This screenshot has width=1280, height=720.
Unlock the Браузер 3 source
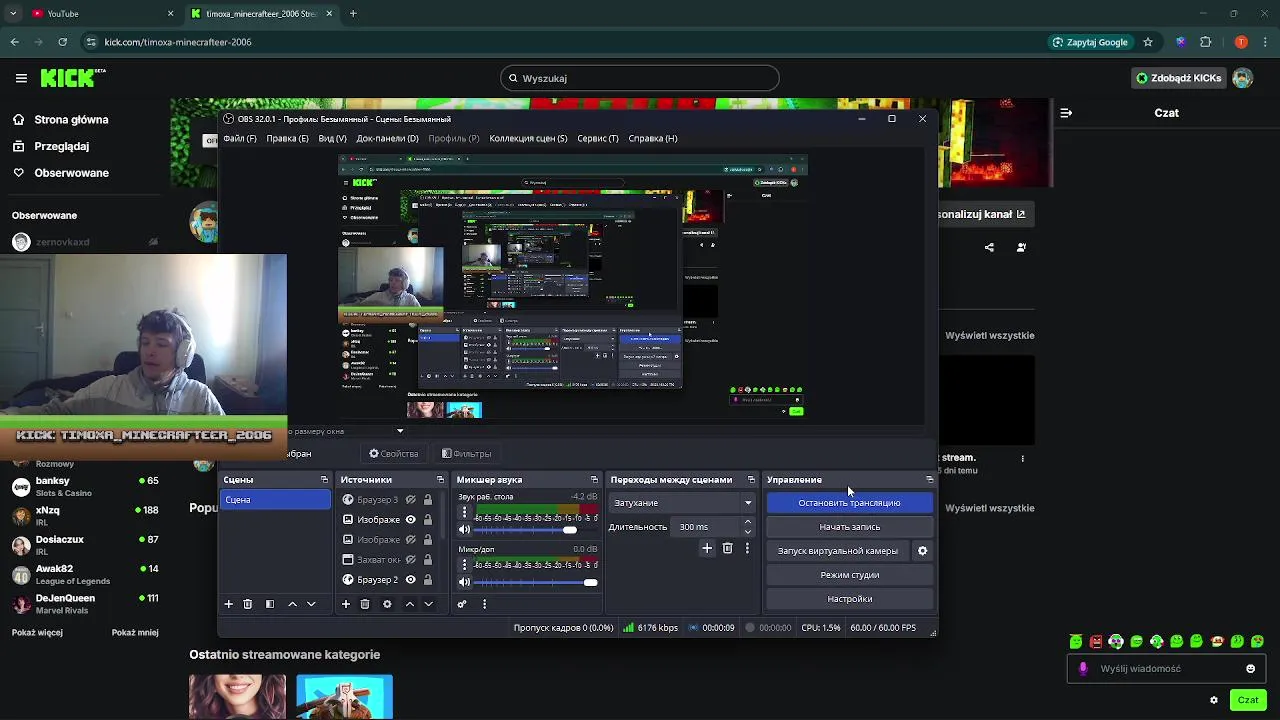click(x=428, y=500)
